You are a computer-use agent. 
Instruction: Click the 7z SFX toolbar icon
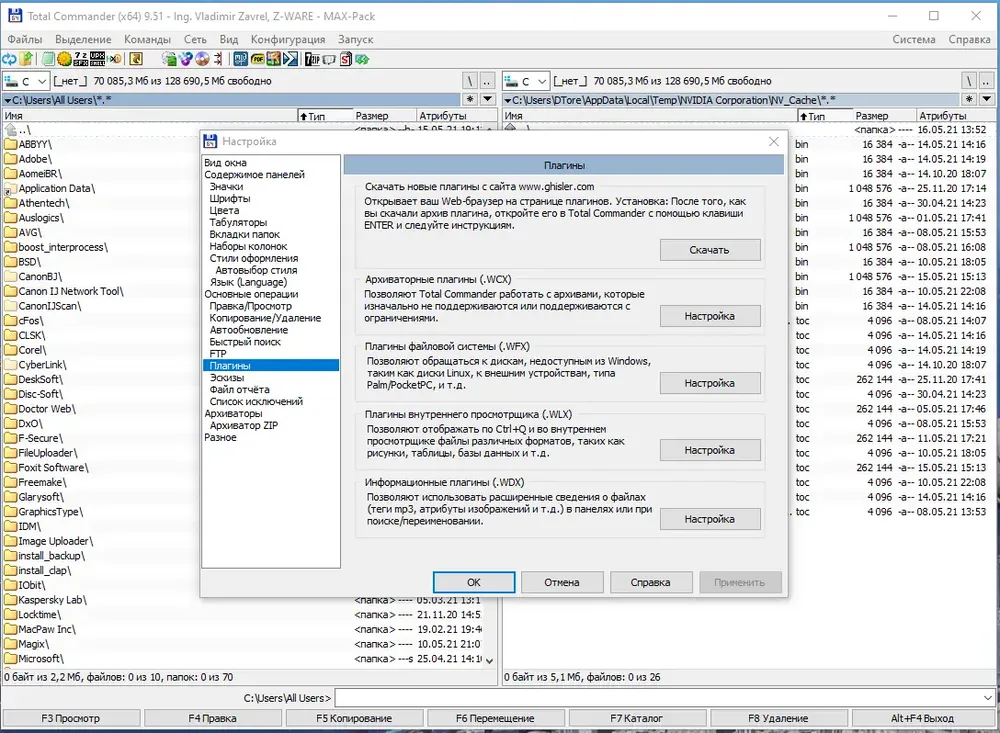click(81, 59)
